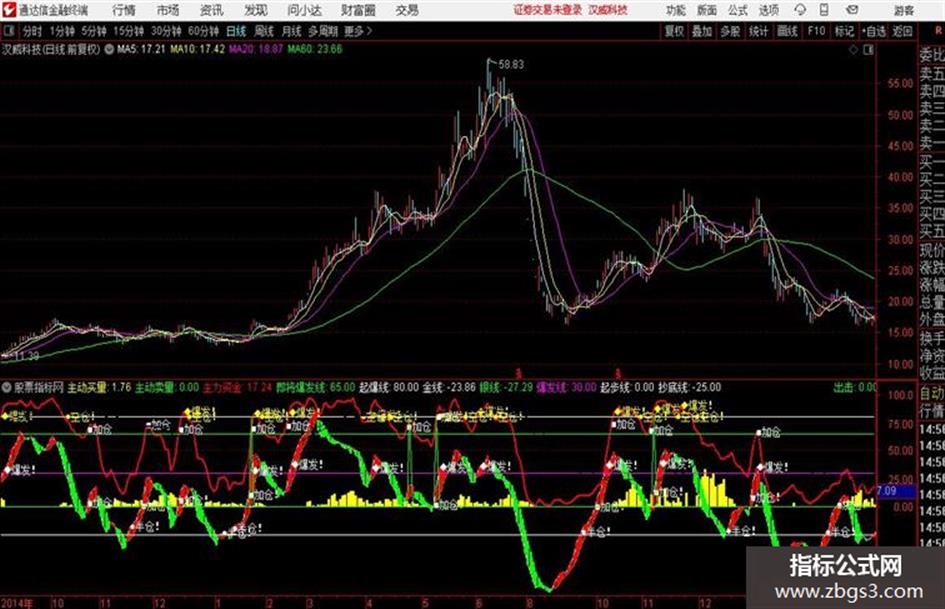The height and width of the screenshot is (609, 945).
Task: Open the 交易 menu
Action: (x=407, y=10)
